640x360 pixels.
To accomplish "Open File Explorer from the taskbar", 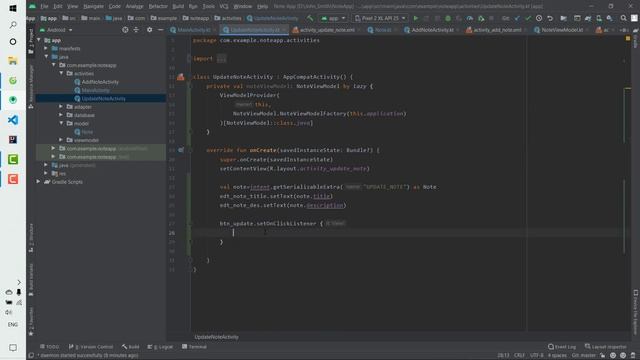I will (x=13, y=61).
